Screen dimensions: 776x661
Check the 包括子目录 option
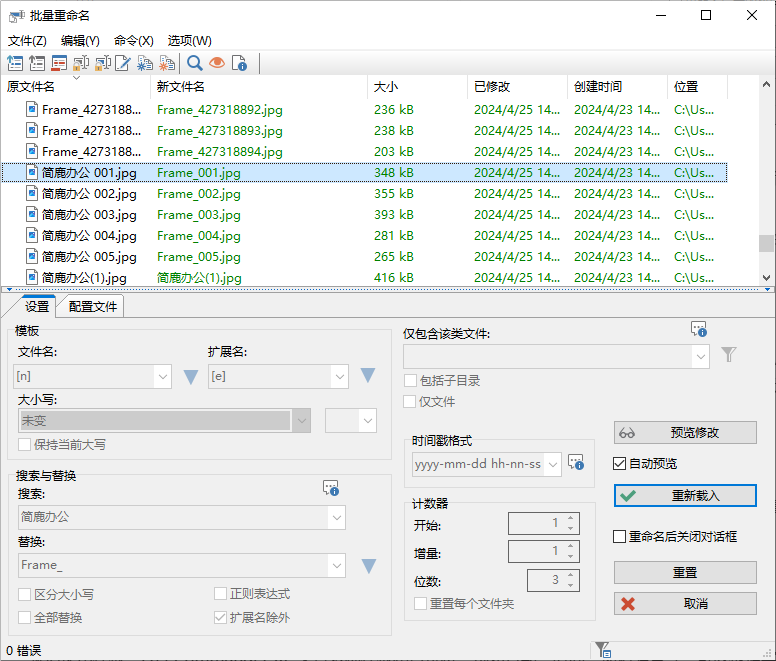coord(411,380)
